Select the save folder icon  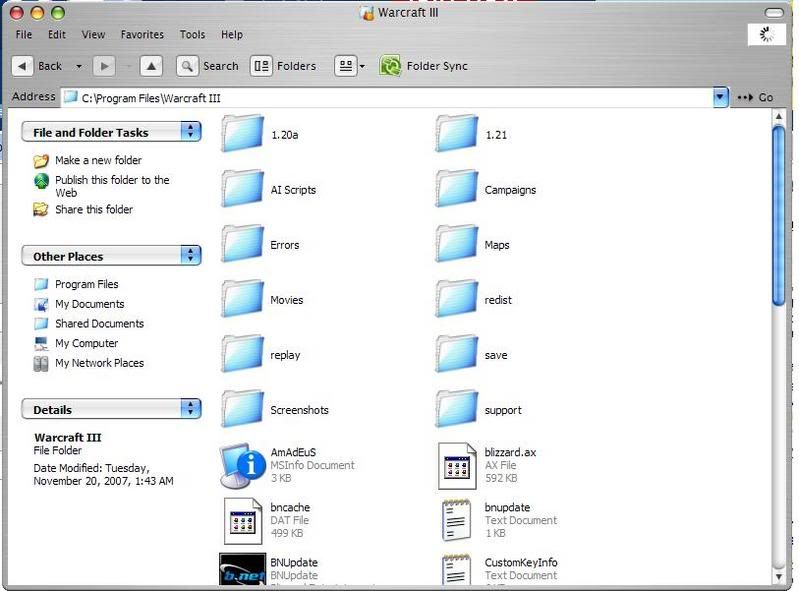coord(457,354)
